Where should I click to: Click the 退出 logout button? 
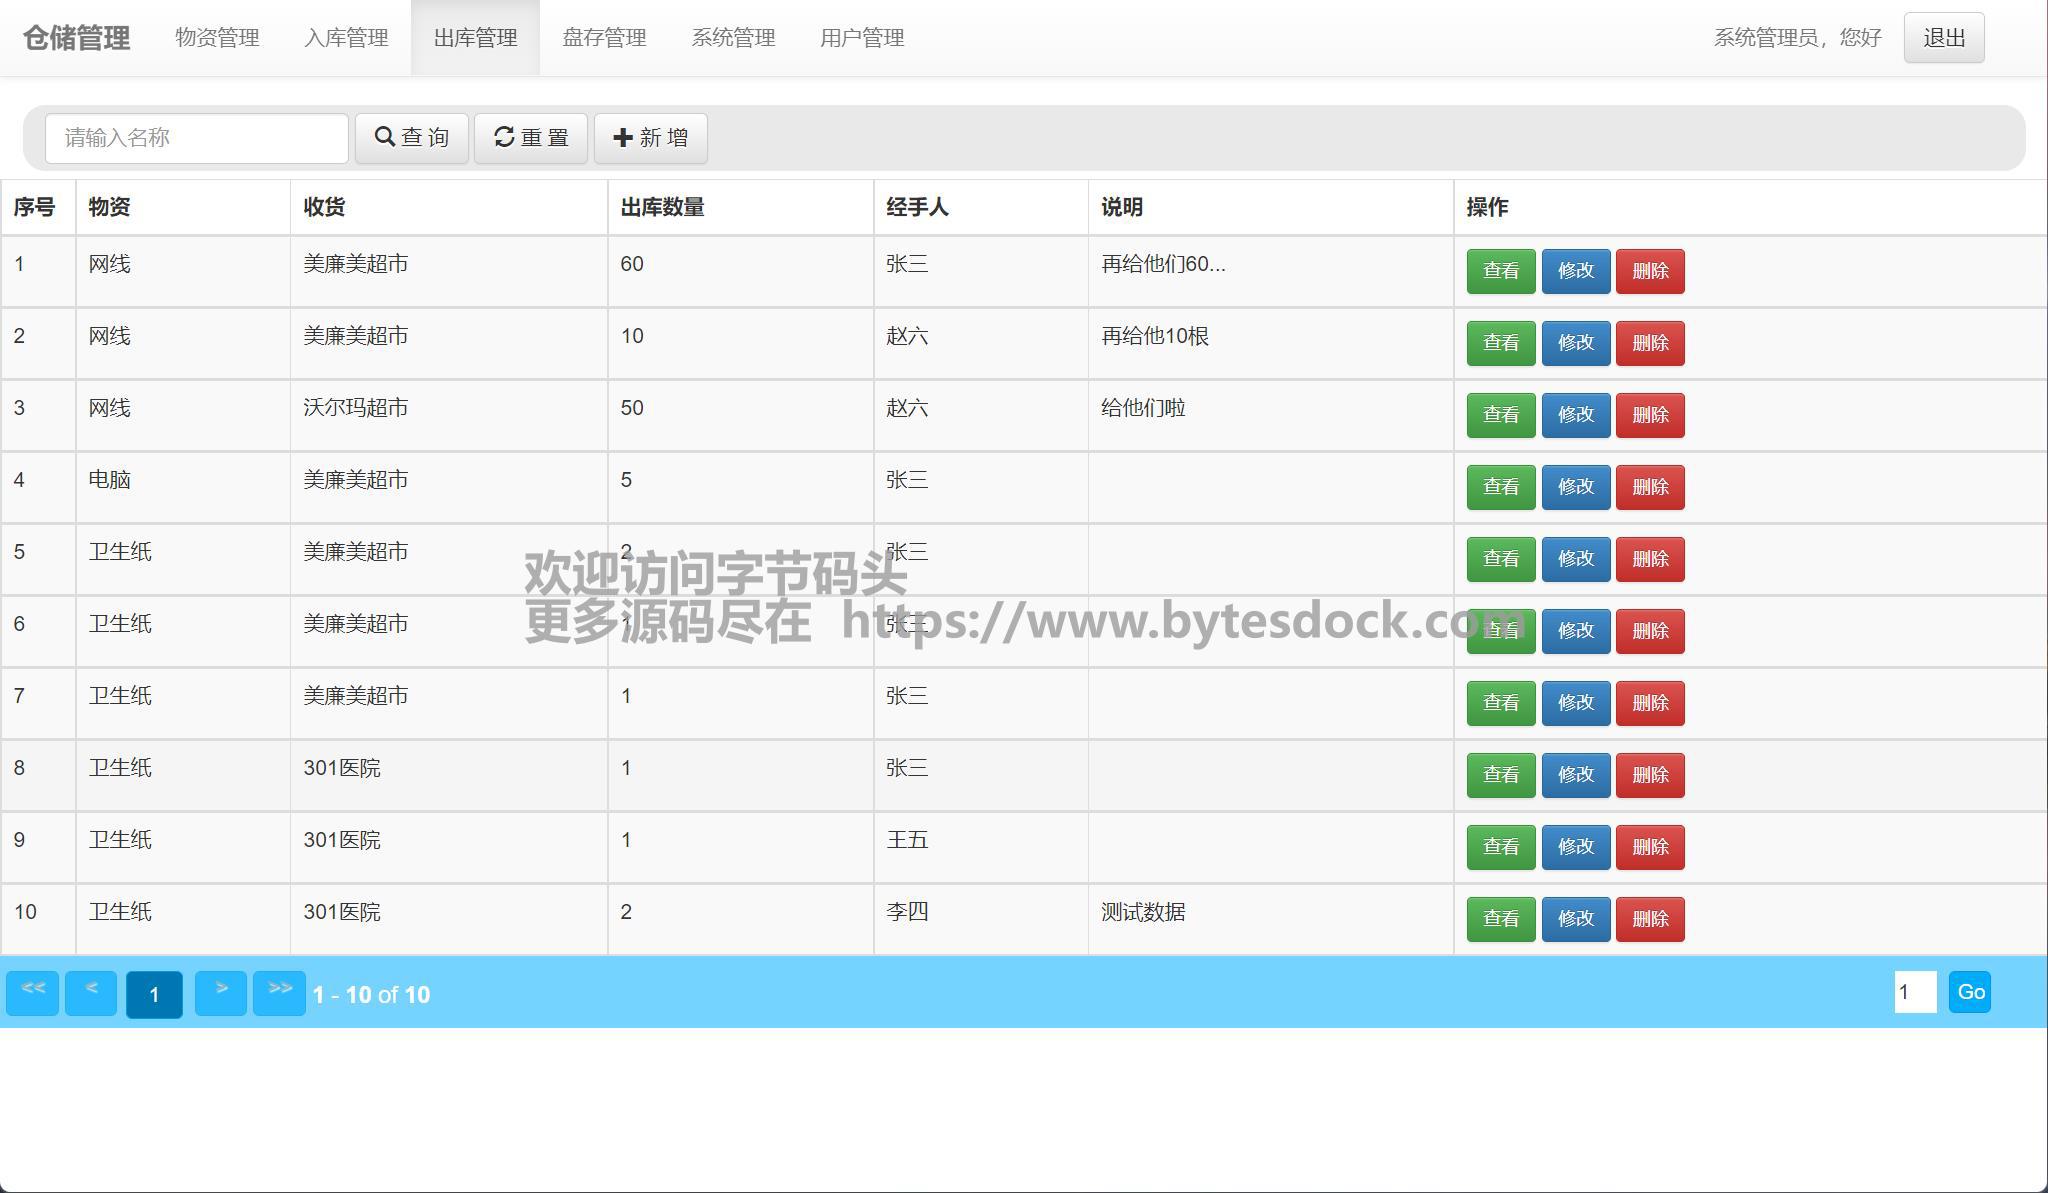click(x=1943, y=38)
